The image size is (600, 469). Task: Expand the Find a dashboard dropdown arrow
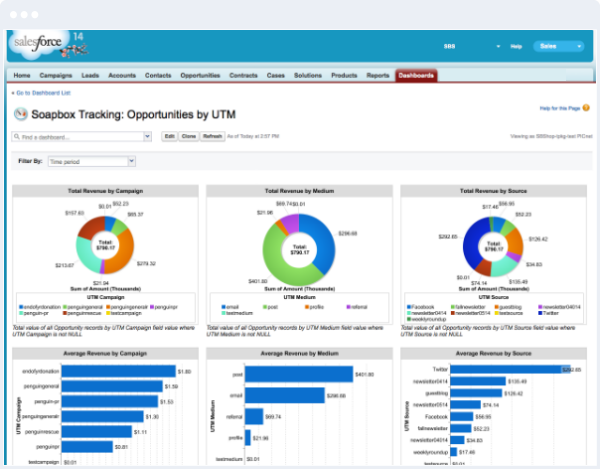147,137
